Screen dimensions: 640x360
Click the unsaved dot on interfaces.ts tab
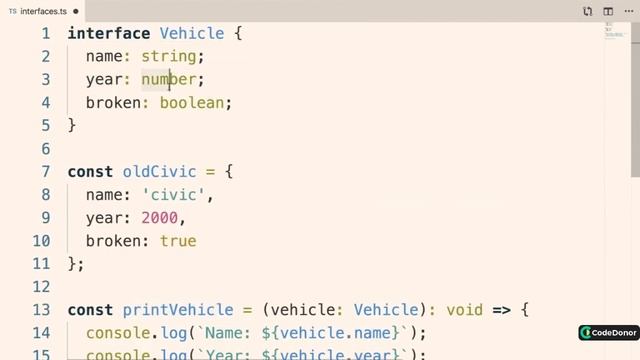(76, 11)
